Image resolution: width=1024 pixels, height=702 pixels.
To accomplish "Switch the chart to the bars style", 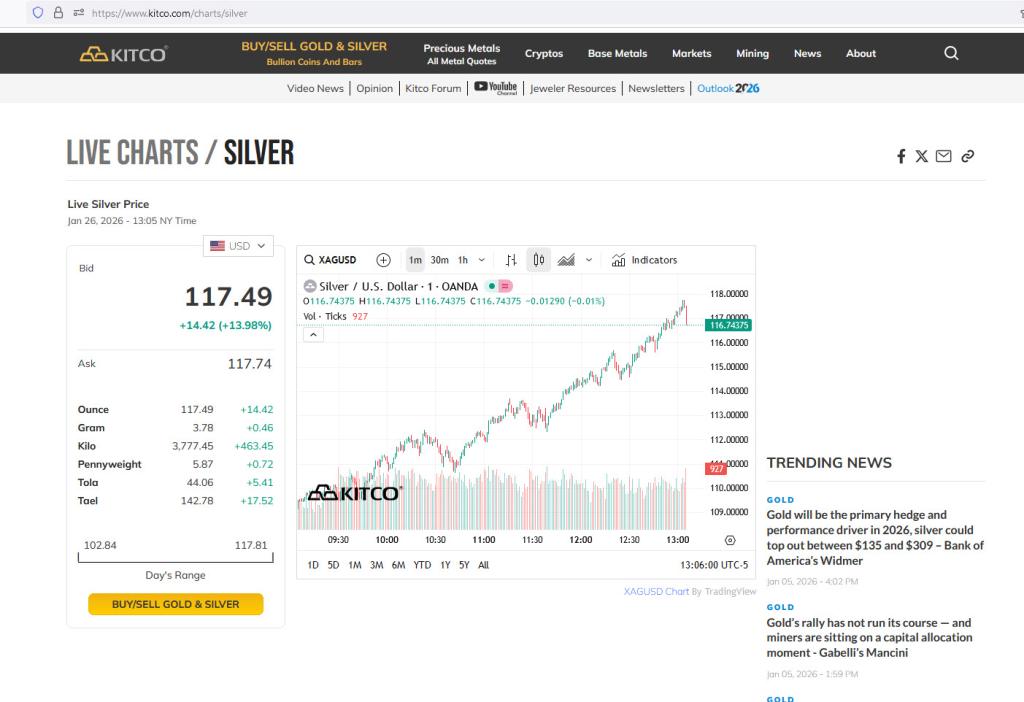I will click(x=511, y=260).
